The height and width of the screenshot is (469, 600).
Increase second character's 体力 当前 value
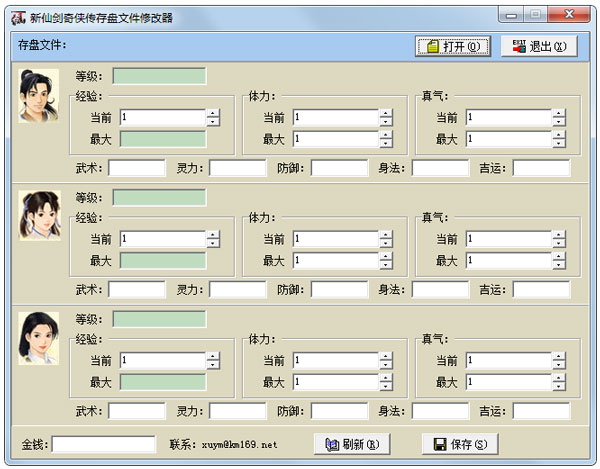click(386, 235)
